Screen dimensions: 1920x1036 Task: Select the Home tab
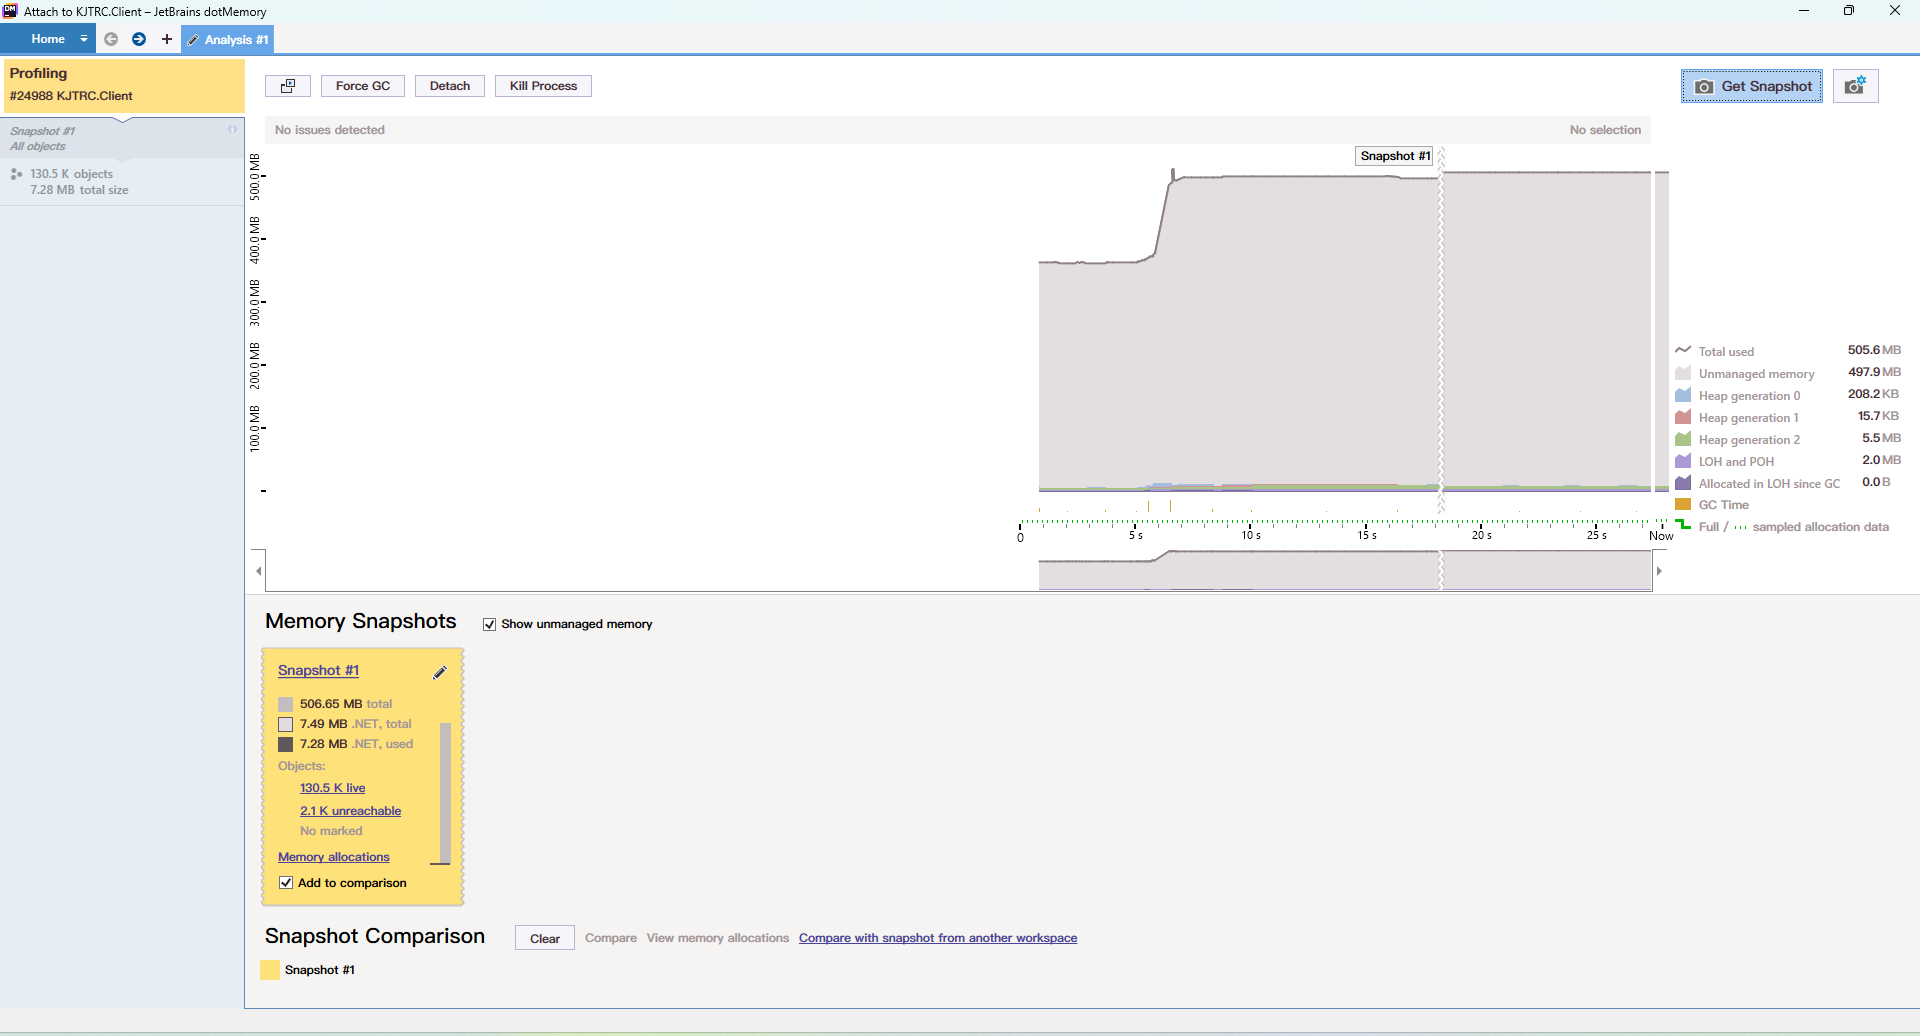click(x=48, y=39)
